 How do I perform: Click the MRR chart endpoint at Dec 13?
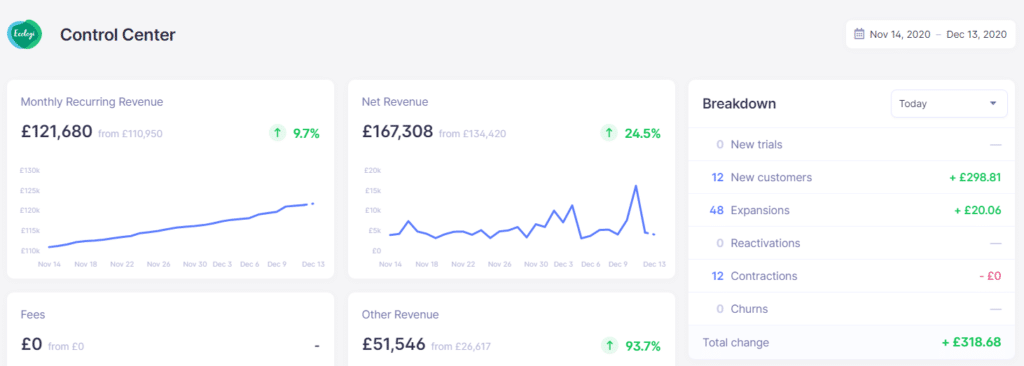pos(313,204)
